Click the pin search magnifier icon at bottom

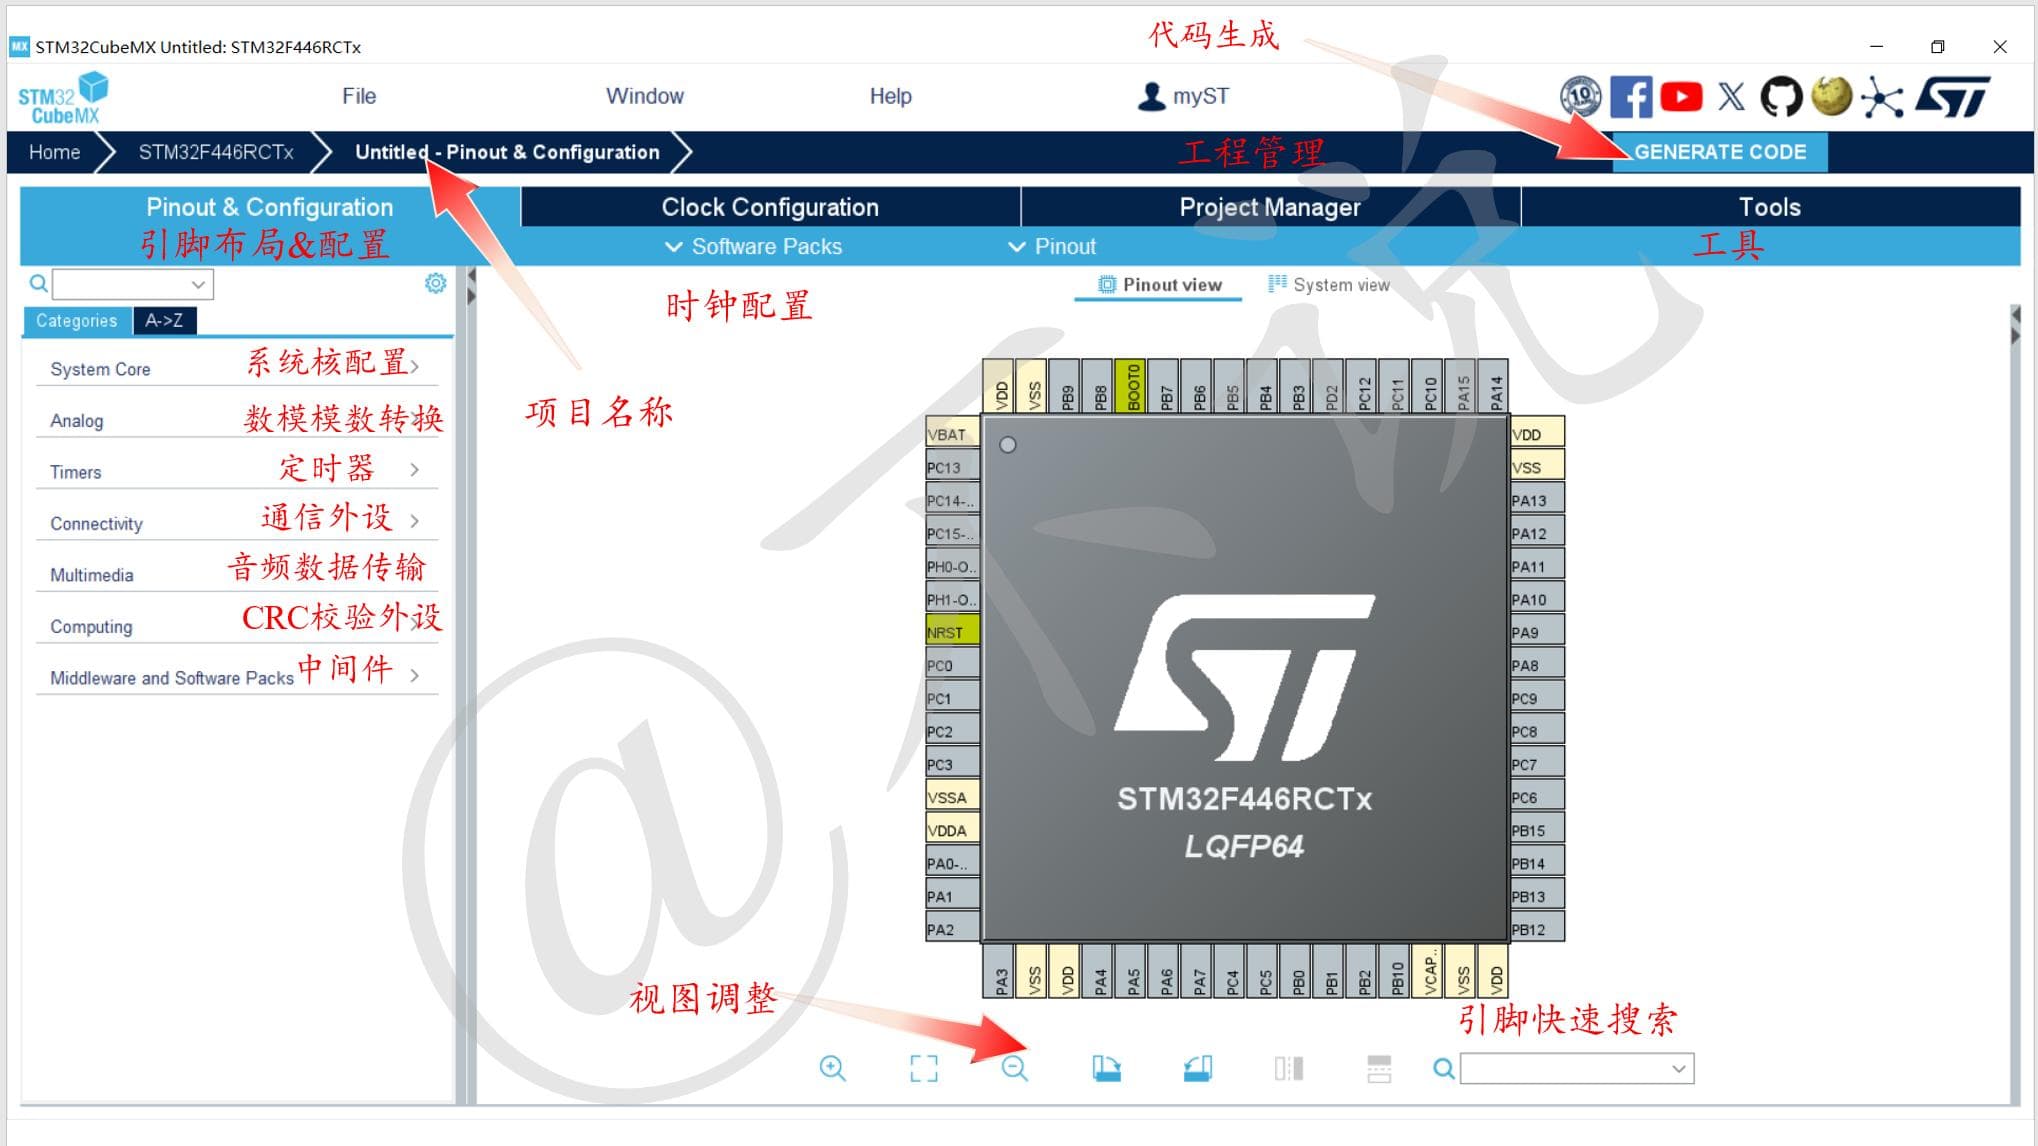click(1443, 1068)
